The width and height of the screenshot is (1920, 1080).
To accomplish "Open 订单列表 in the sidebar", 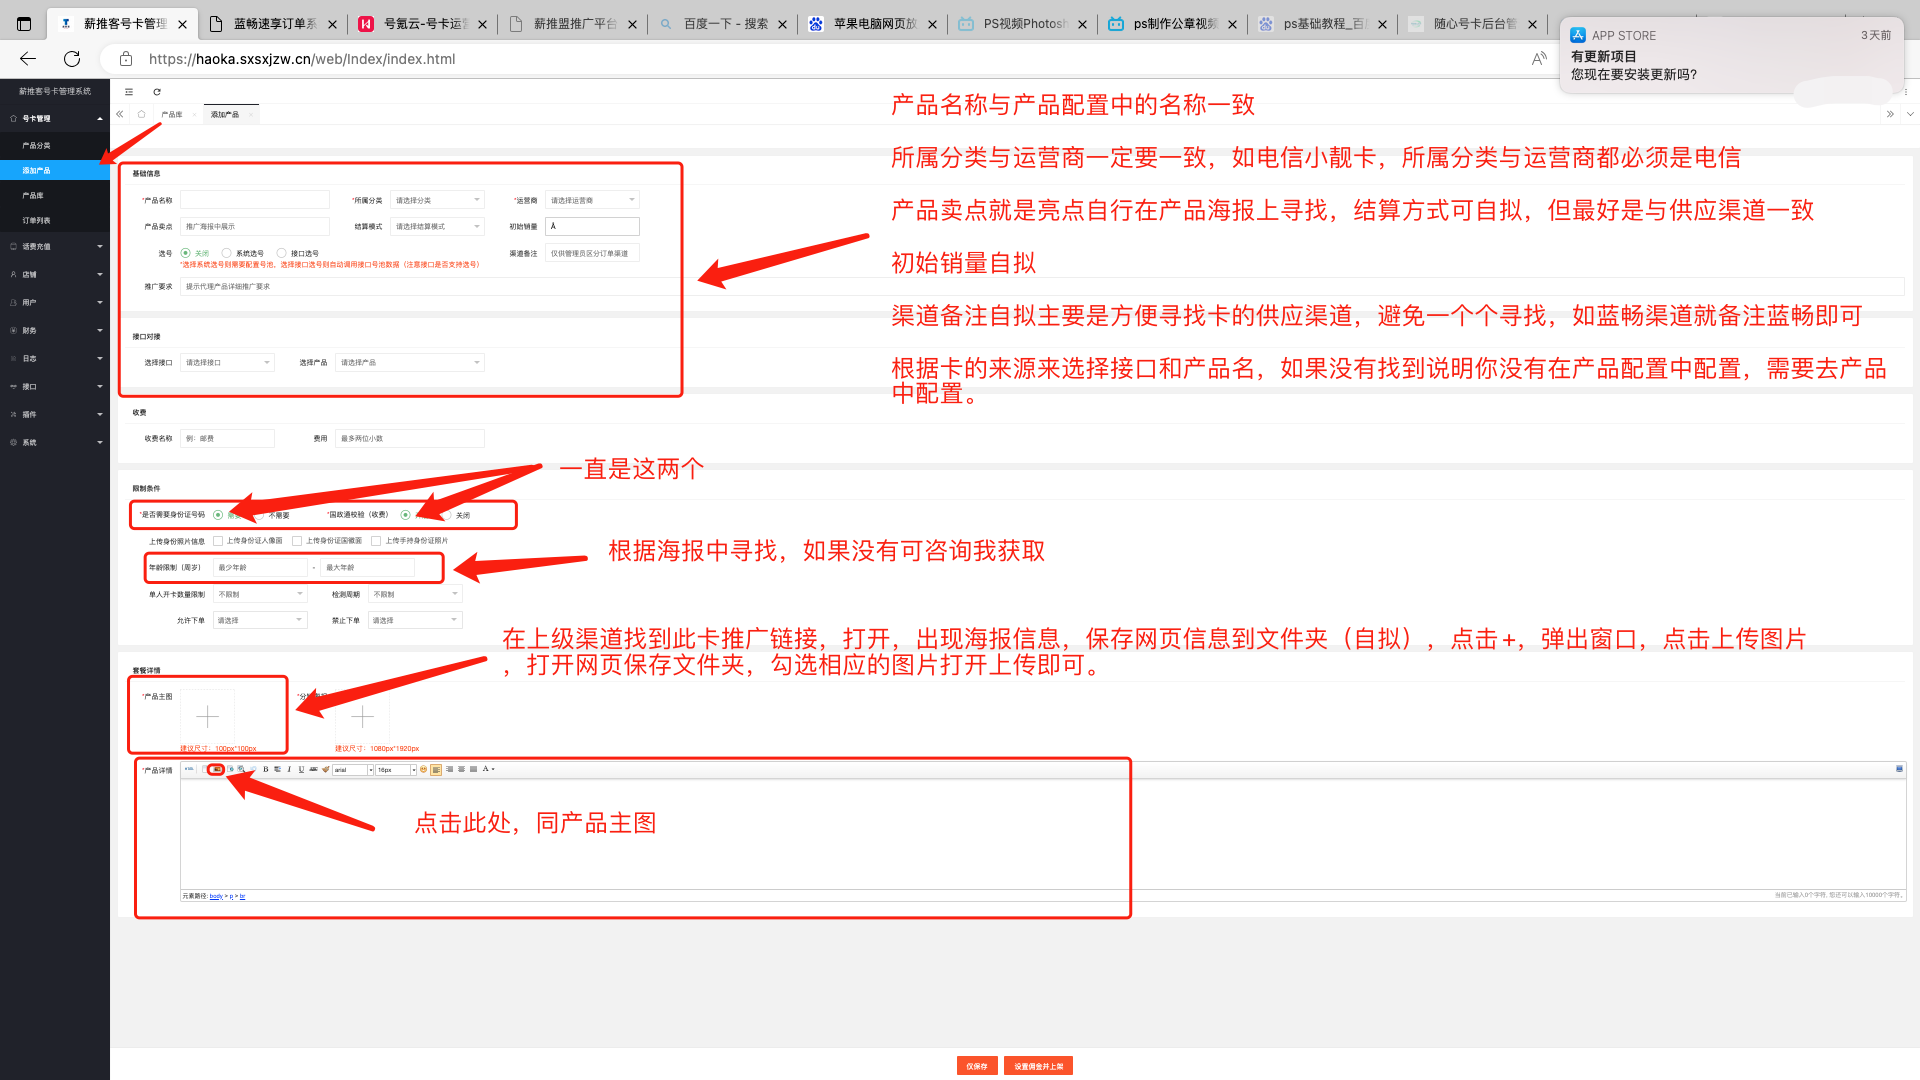I will [x=55, y=220].
